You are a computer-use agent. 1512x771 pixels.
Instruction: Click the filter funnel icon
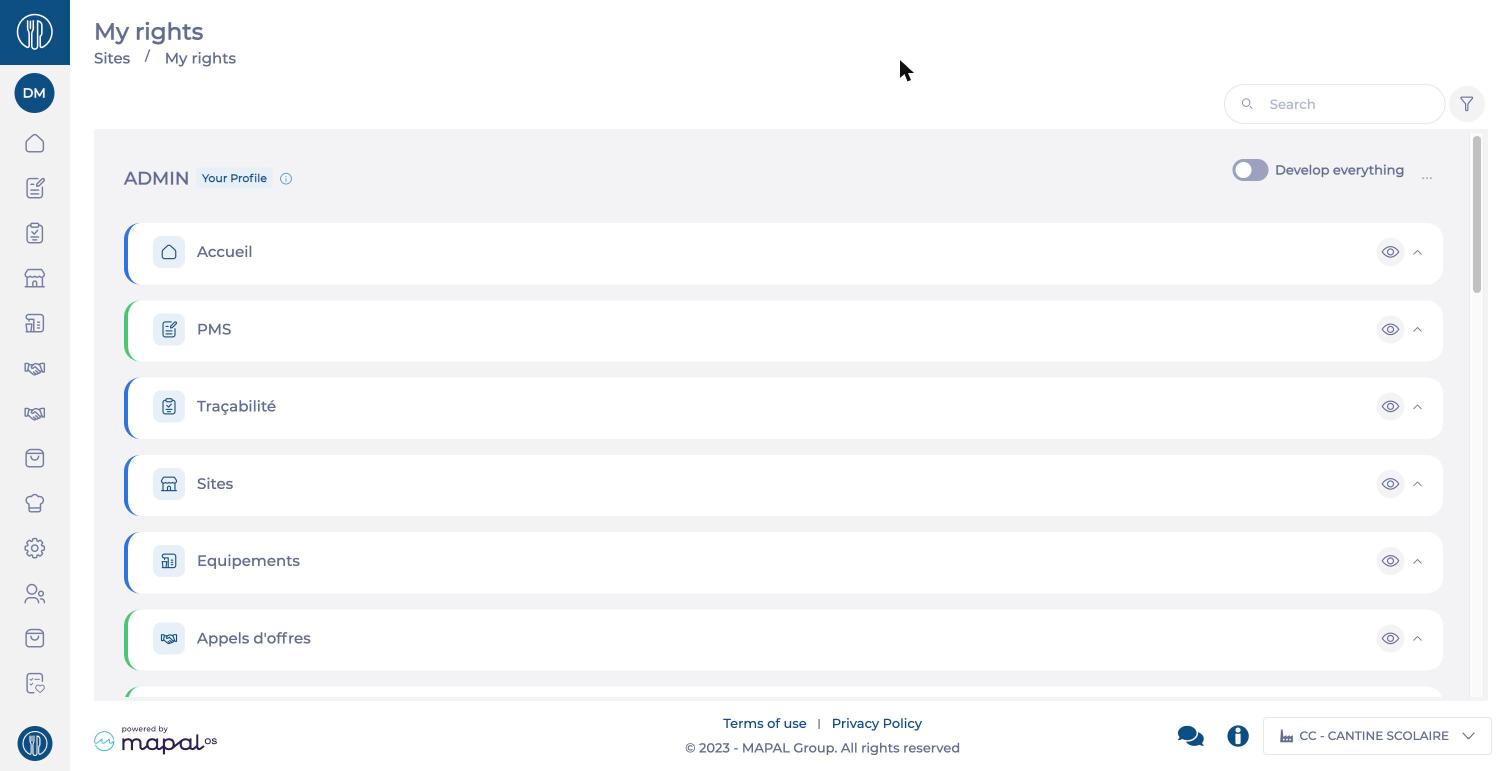1467,104
